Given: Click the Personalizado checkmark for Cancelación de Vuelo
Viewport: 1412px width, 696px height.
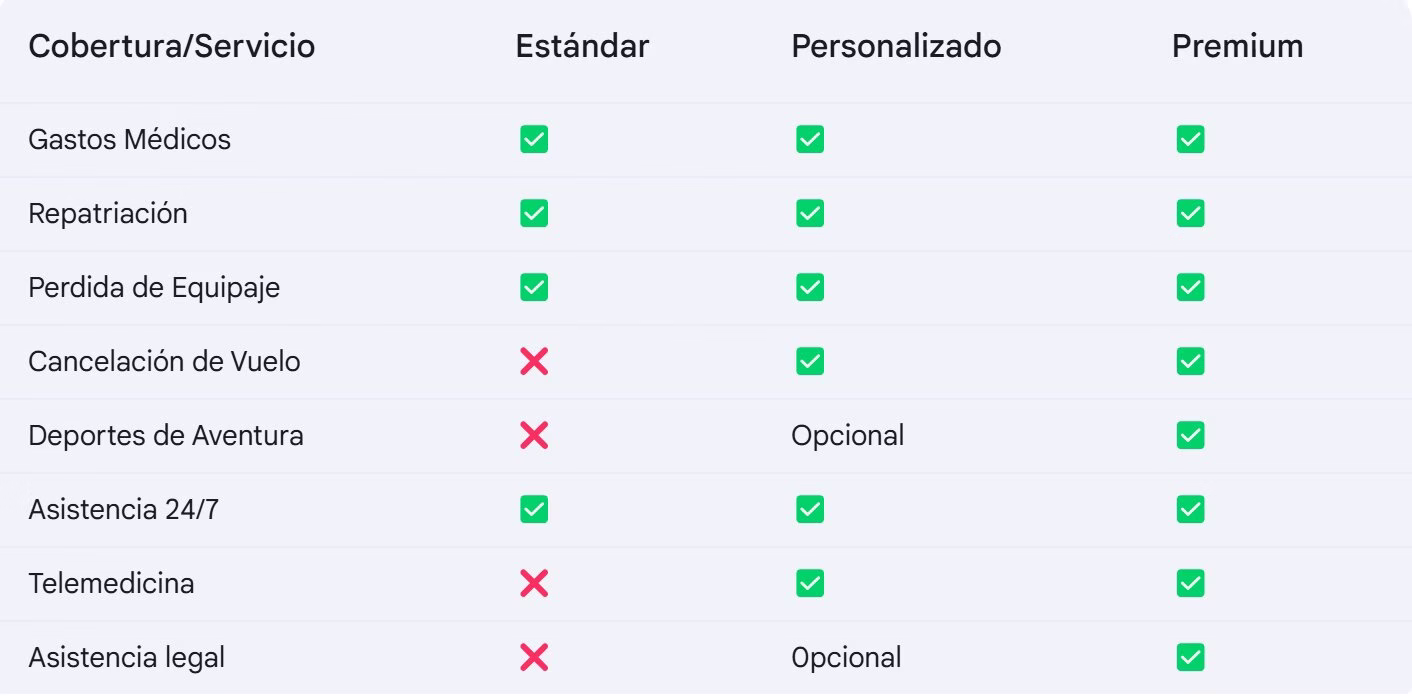Looking at the screenshot, I should pos(810,361).
